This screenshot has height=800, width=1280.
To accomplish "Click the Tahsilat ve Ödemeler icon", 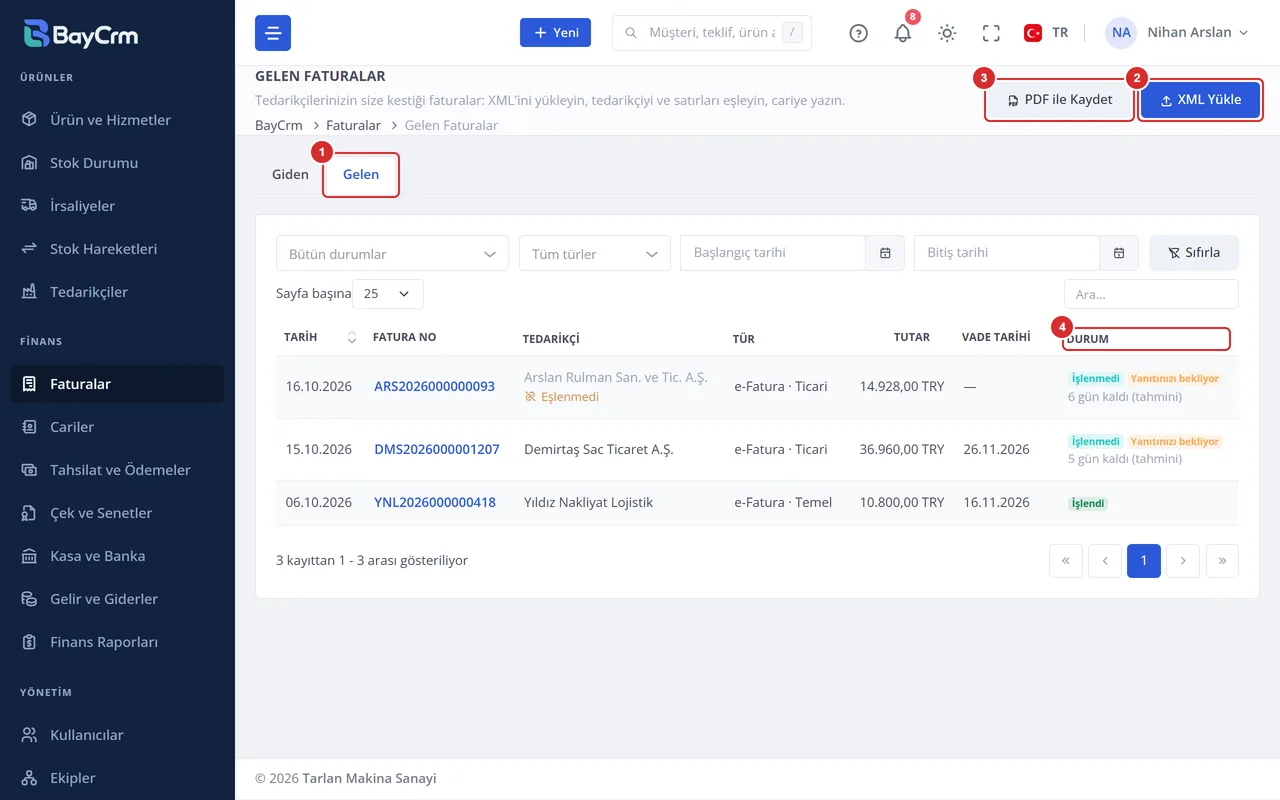I will coord(30,470).
